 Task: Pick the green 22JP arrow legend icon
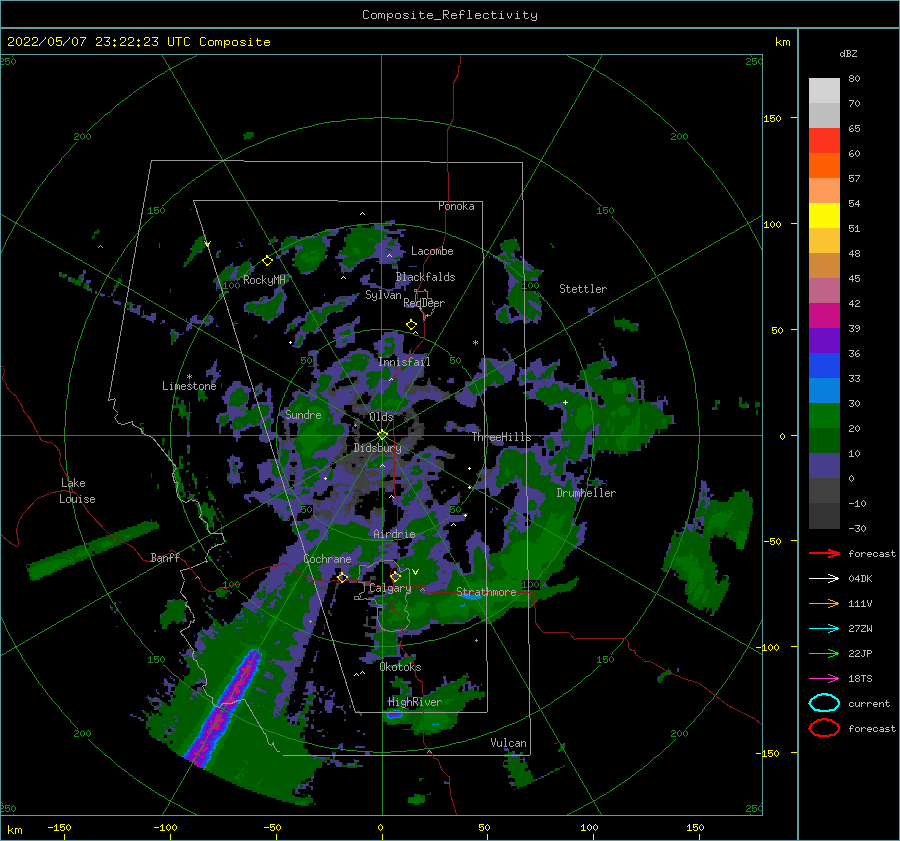coord(824,653)
